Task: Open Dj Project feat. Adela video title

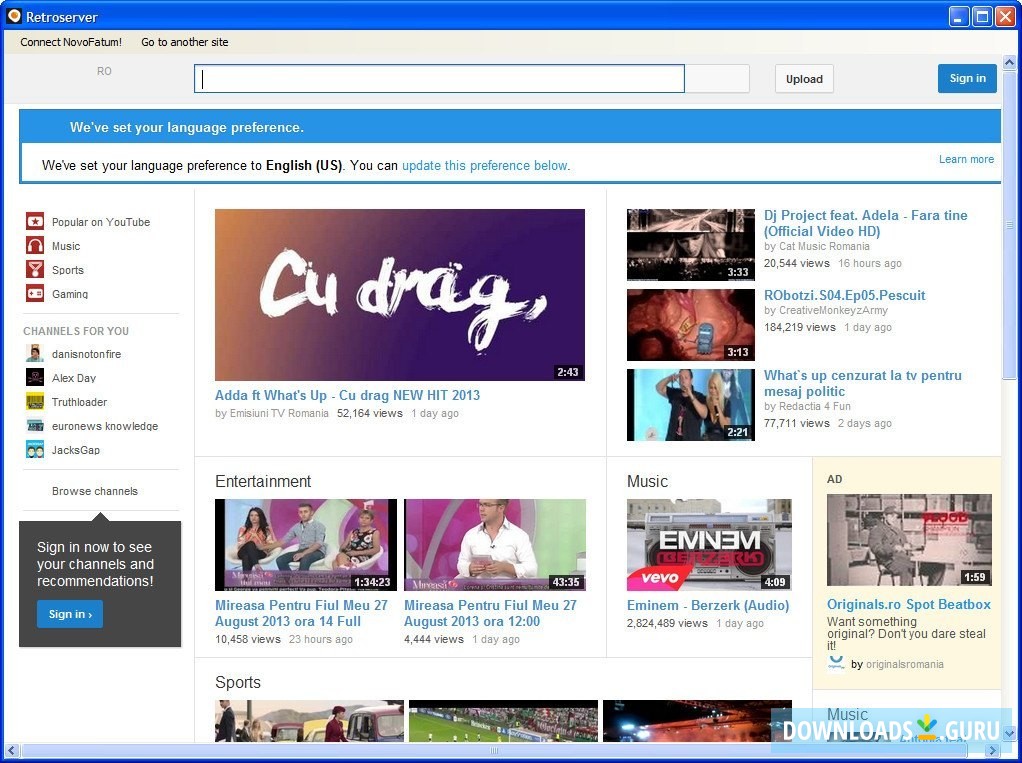Action: point(866,223)
